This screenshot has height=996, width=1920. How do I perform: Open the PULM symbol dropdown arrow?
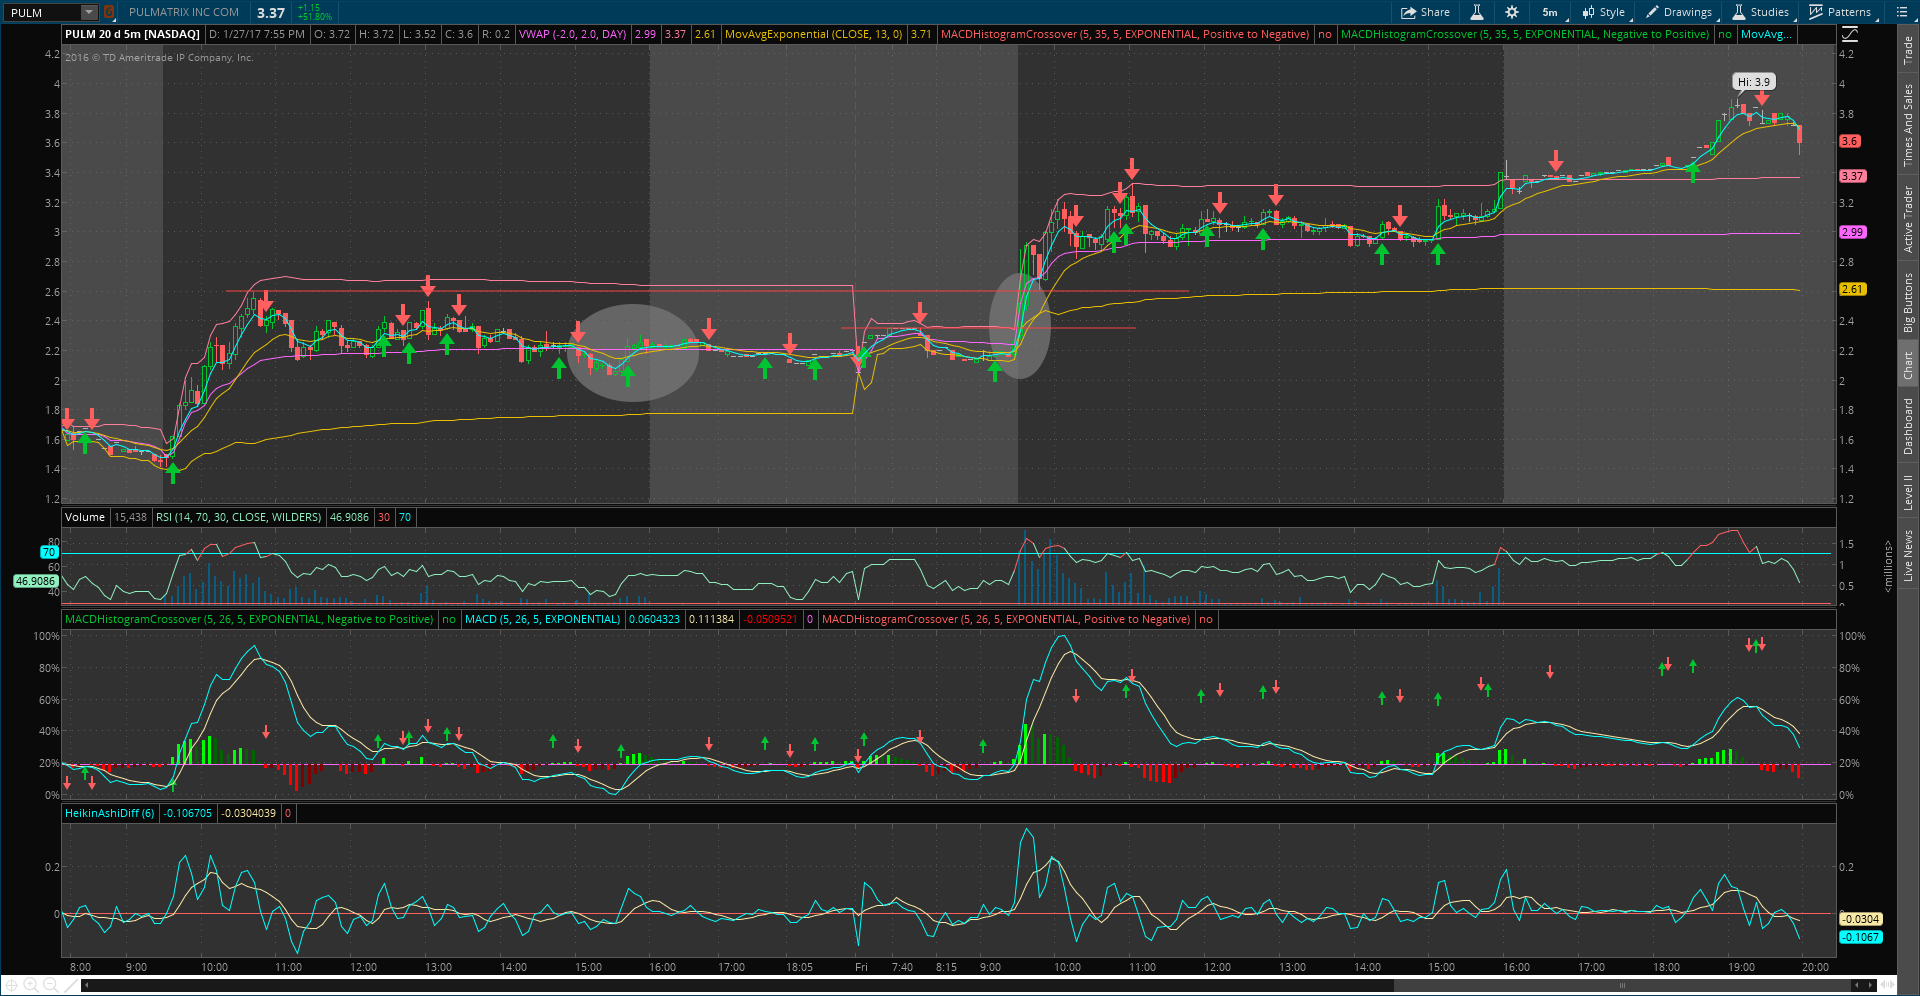click(x=89, y=12)
